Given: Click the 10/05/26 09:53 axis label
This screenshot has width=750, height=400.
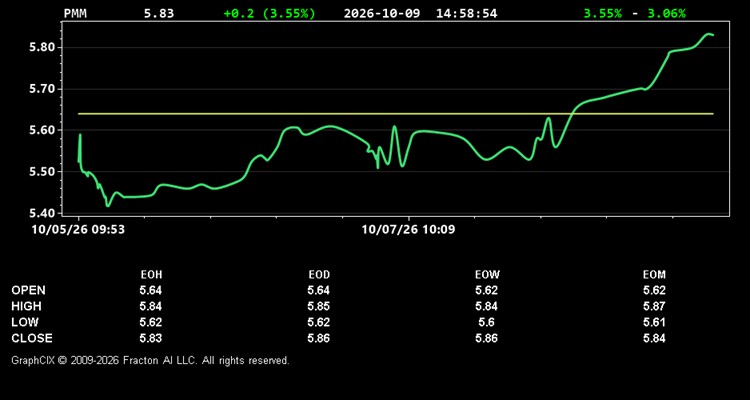Looking at the screenshot, I should pos(78,229).
